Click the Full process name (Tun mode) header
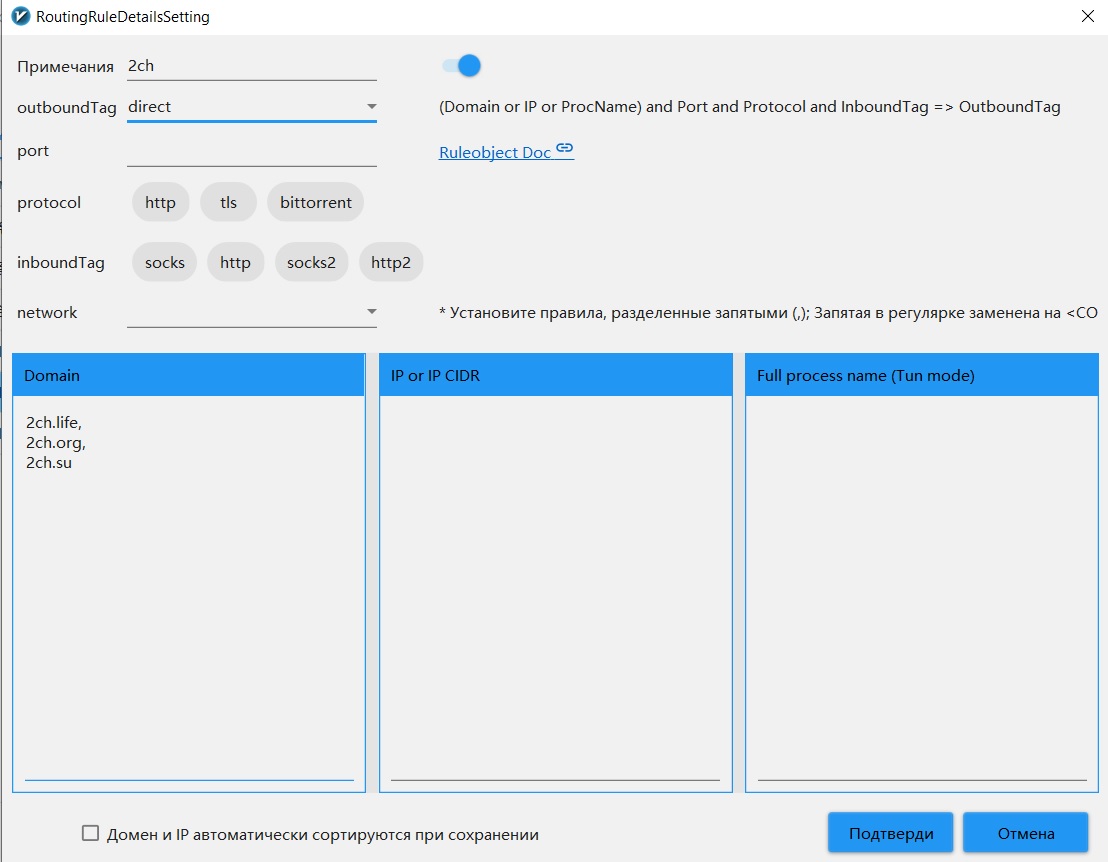This screenshot has width=1108, height=862. coord(921,375)
